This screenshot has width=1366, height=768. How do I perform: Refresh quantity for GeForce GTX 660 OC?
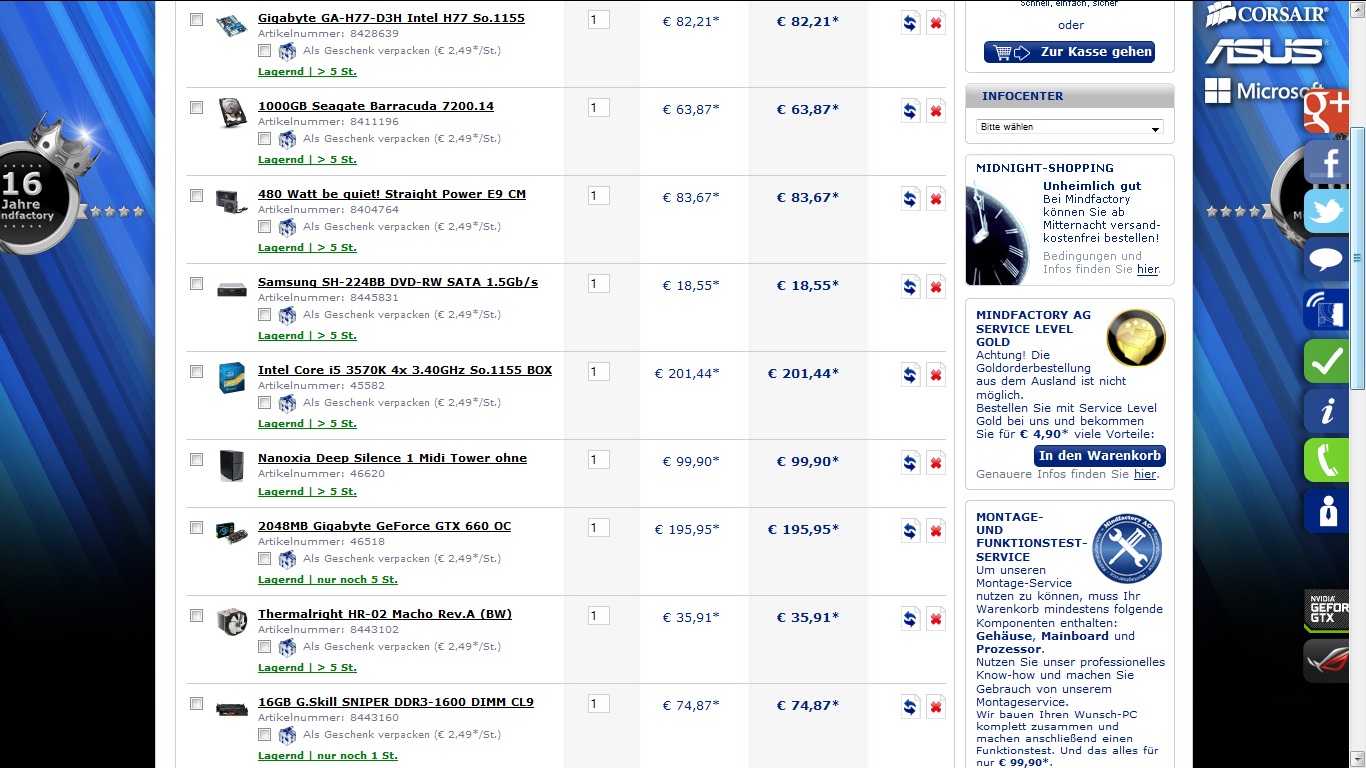[910, 531]
